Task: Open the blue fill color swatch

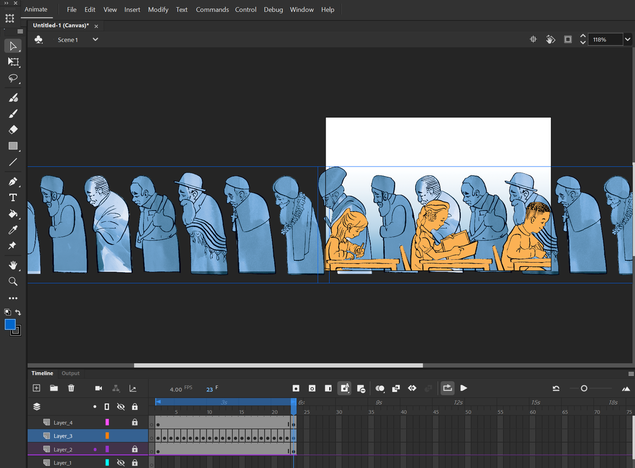Action: pyautogui.click(x=10, y=325)
